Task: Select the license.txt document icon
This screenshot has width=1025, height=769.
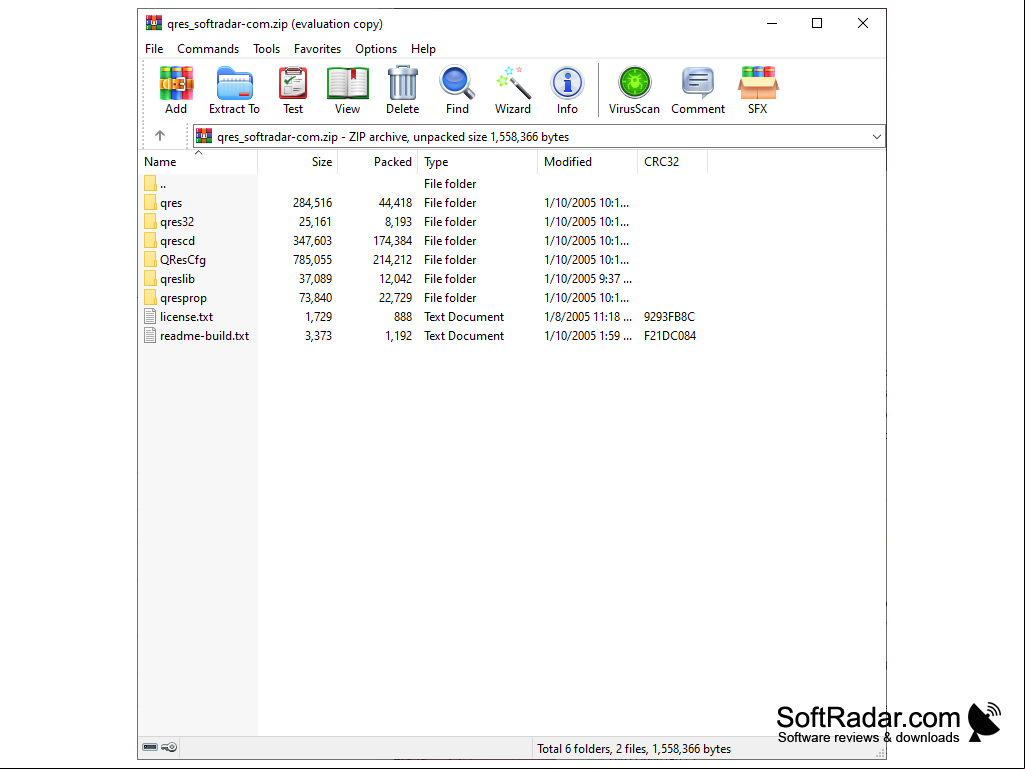Action: click(x=150, y=316)
